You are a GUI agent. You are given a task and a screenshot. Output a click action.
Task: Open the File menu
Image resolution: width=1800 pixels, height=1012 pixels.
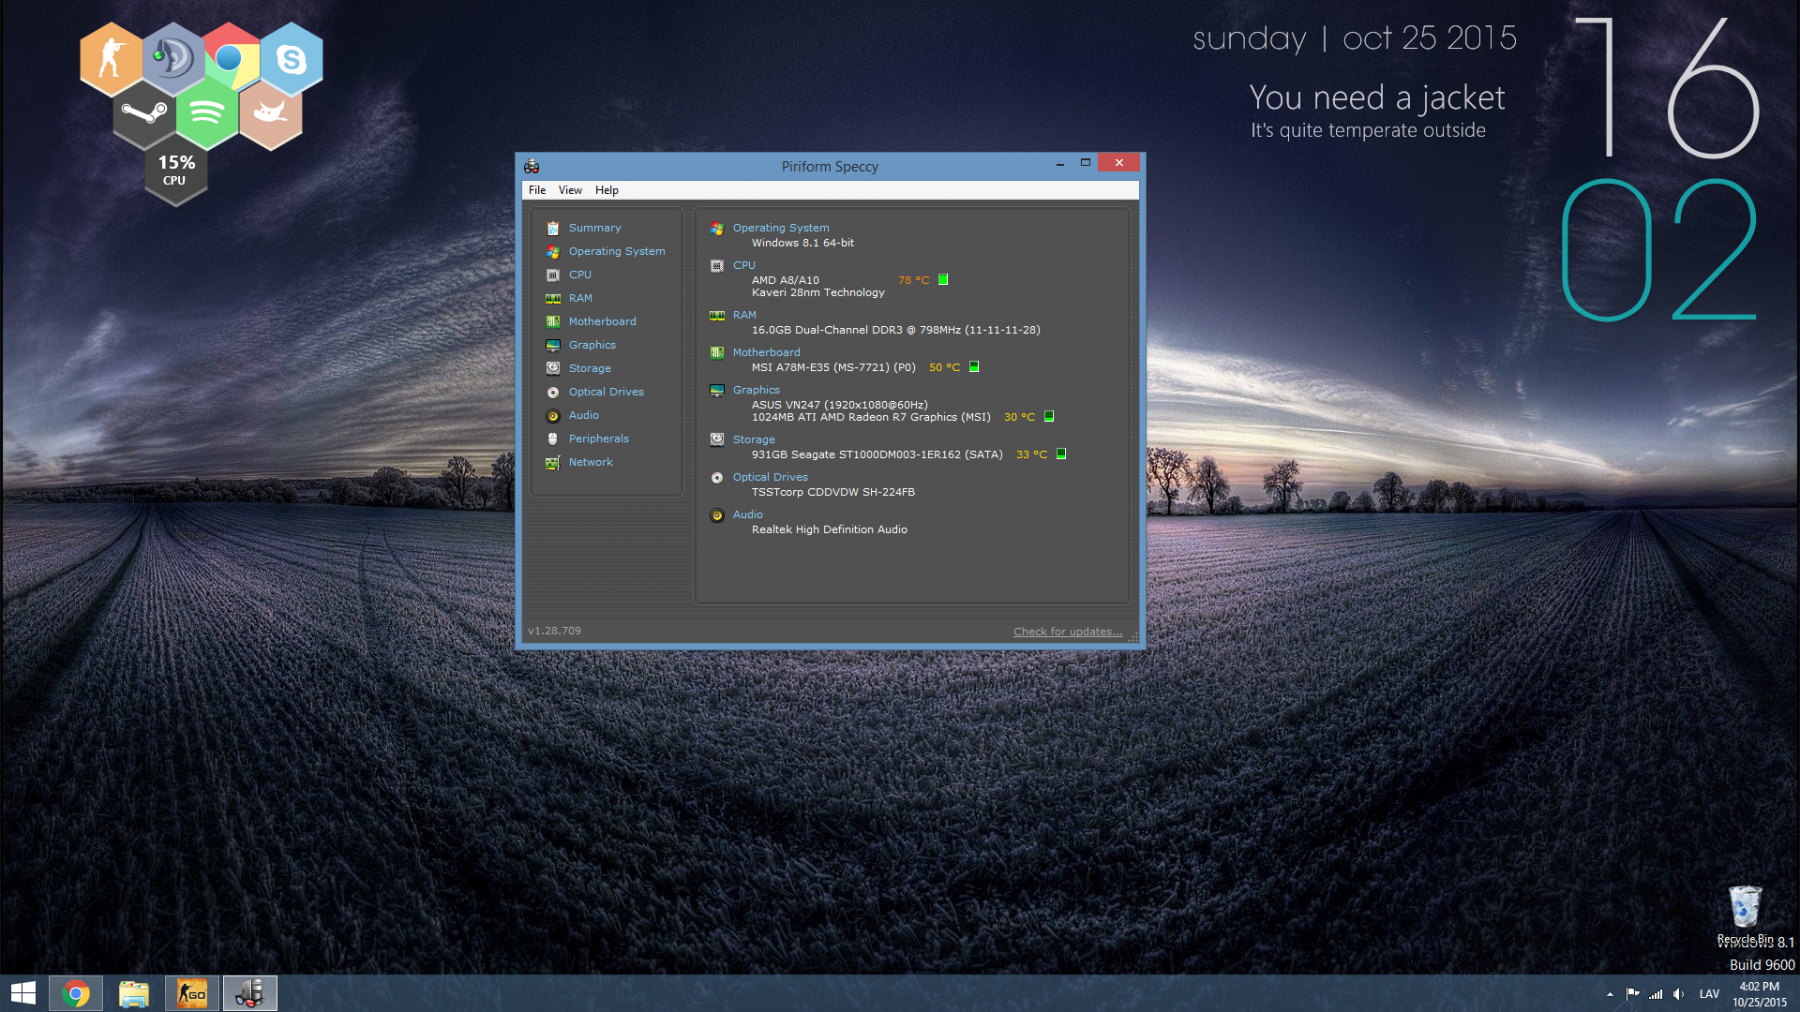pyautogui.click(x=537, y=190)
